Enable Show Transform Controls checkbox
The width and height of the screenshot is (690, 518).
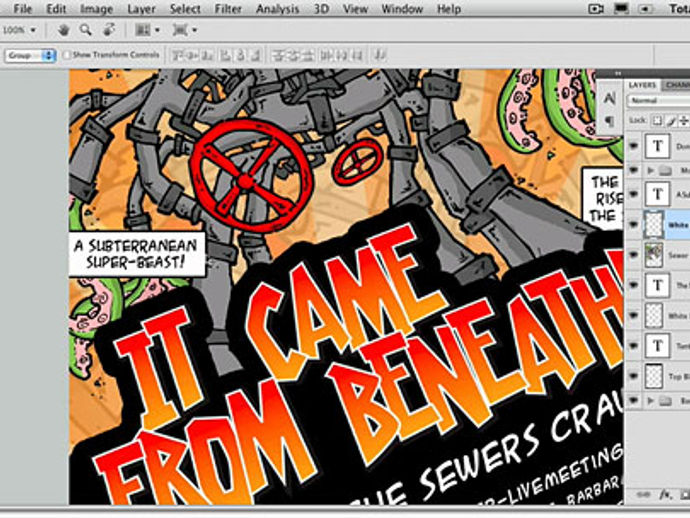(67, 55)
